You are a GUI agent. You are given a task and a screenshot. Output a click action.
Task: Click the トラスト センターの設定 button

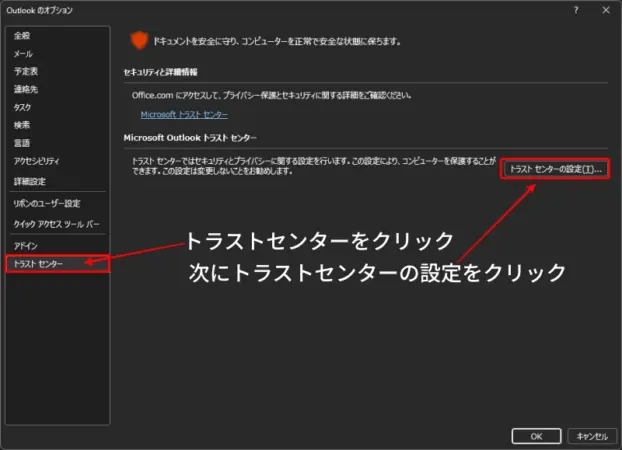(555, 169)
